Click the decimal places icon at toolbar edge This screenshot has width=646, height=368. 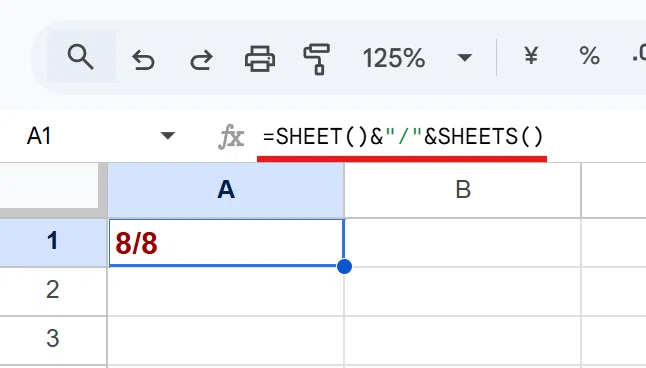click(639, 56)
